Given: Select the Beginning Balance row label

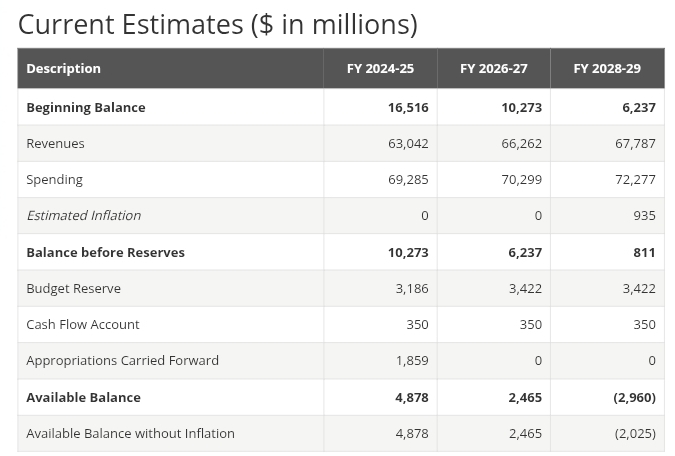Looking at the screenshot, I should (x=85, y=107).
